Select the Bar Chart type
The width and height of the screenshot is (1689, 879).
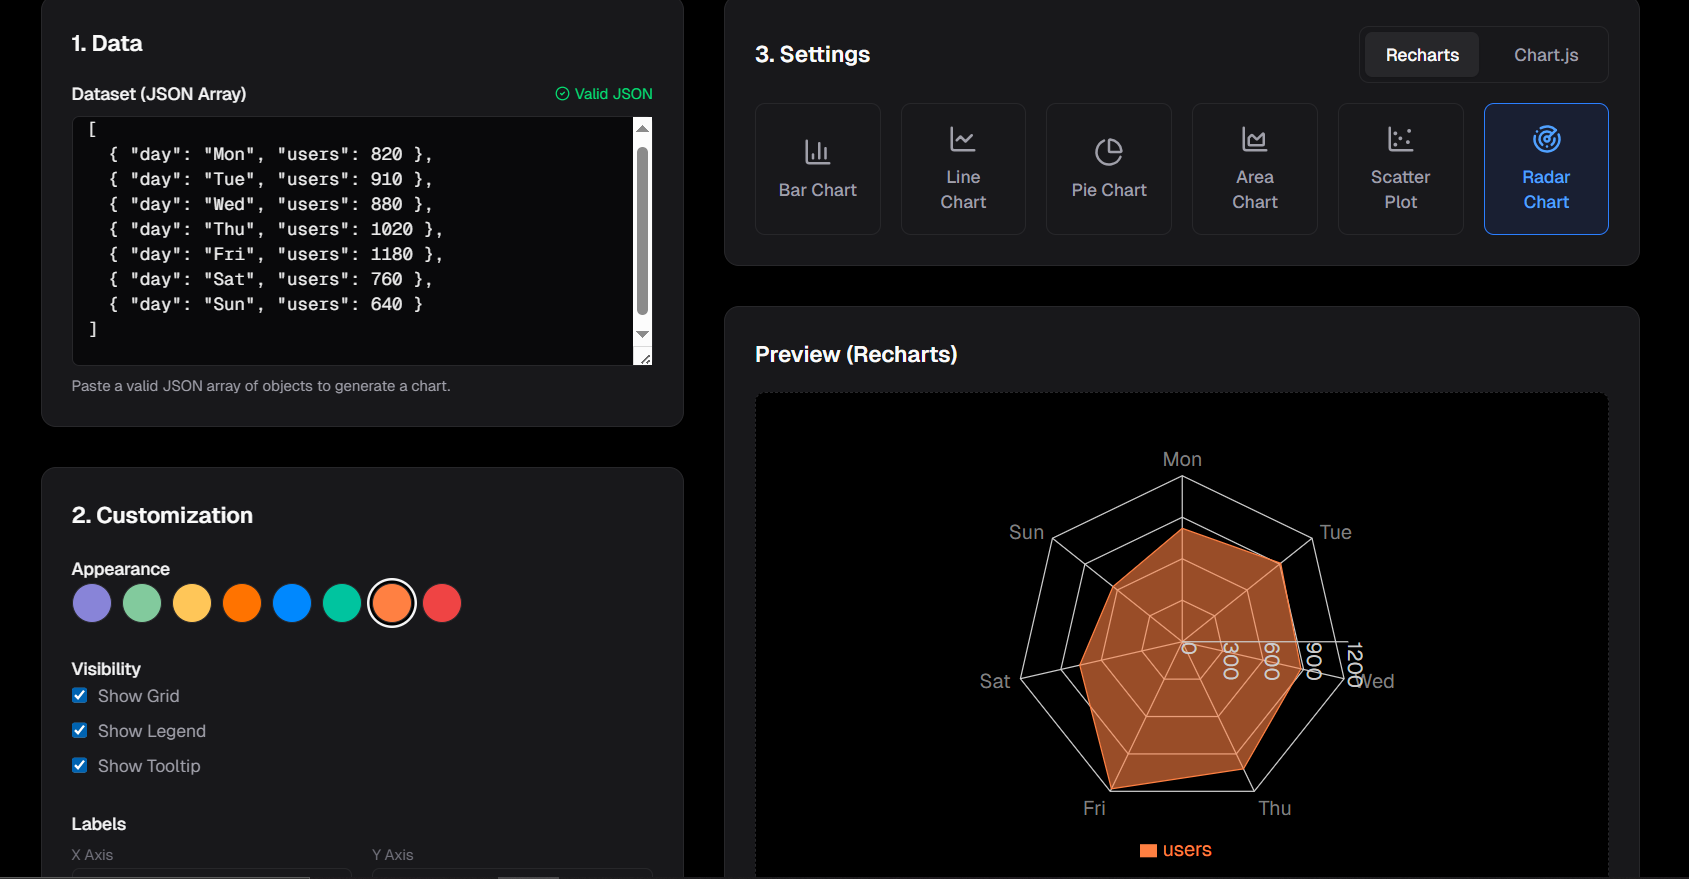click(x=817, y=169)
